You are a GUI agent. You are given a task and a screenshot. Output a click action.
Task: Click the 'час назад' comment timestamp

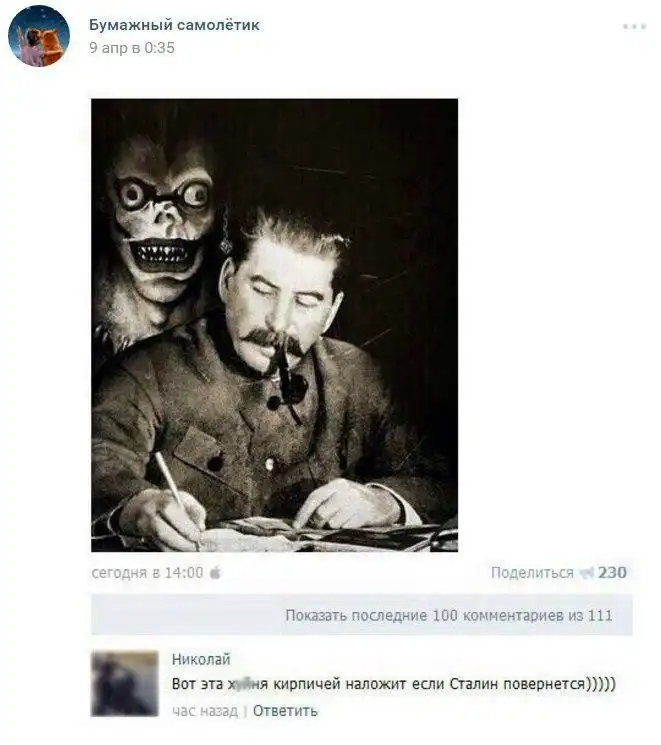205,711
